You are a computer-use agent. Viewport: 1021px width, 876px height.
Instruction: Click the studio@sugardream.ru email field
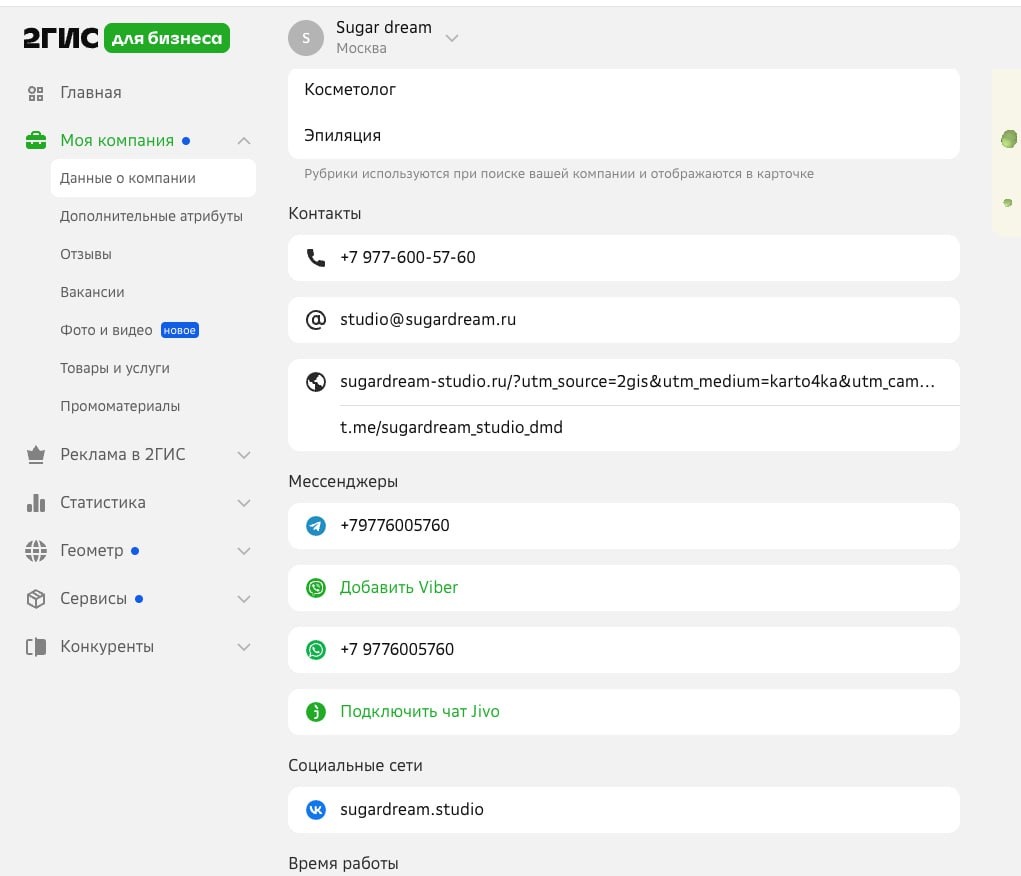pyautogui.click(x=428, y=320)
